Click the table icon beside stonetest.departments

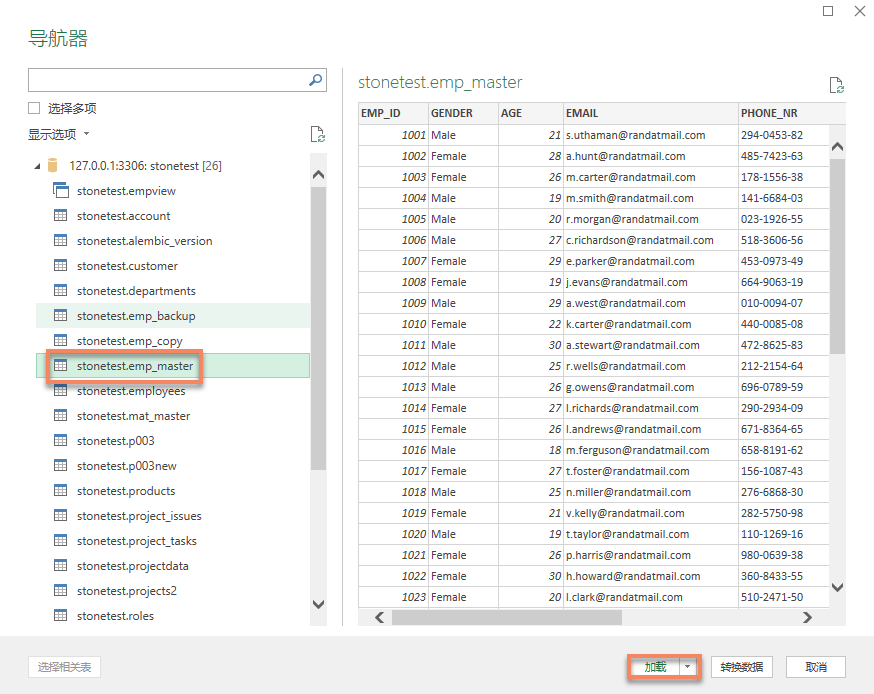[x=62, y=291]
